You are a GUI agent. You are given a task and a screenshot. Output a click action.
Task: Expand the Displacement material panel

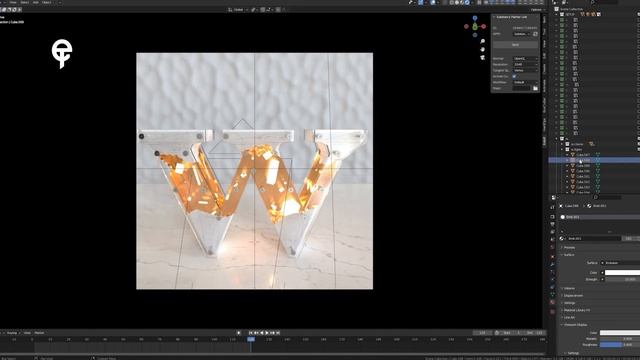tap(572, 296)
